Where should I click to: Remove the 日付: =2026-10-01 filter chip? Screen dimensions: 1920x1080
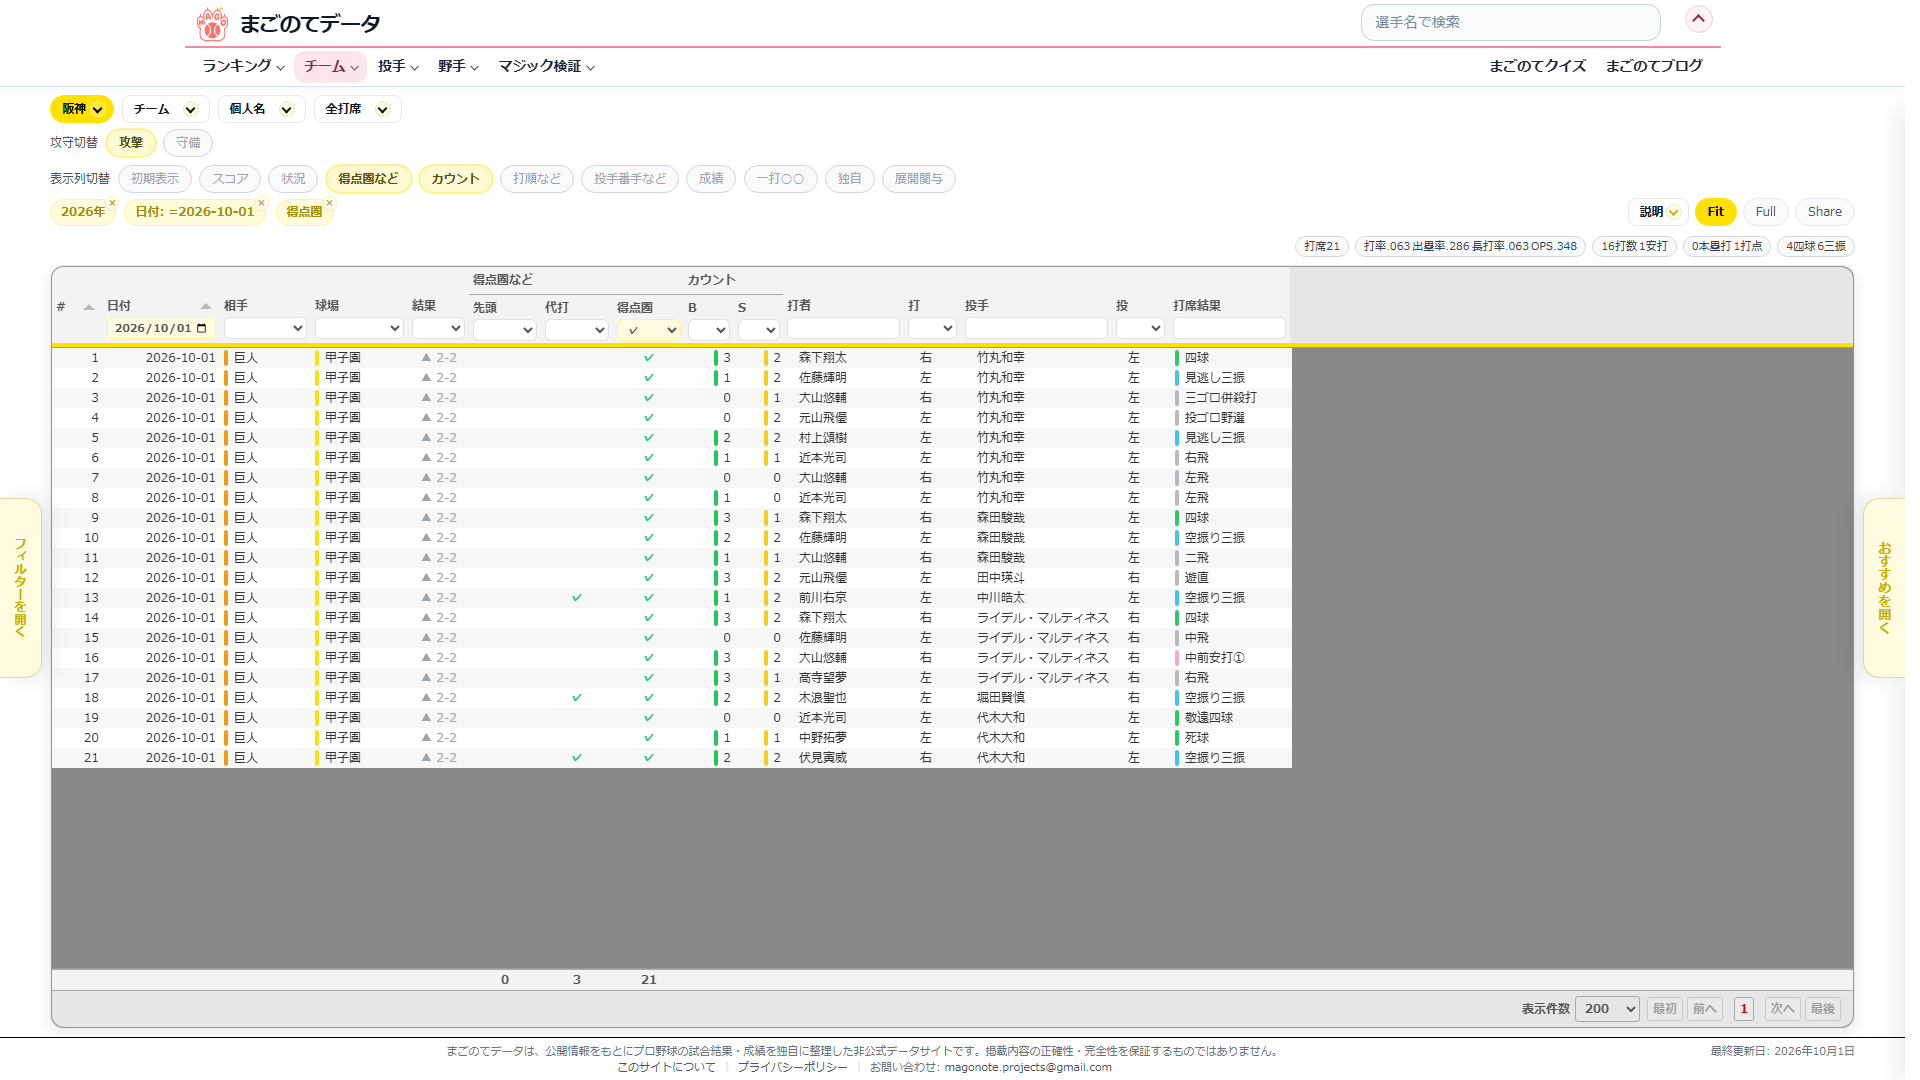[x=262, y=203]
